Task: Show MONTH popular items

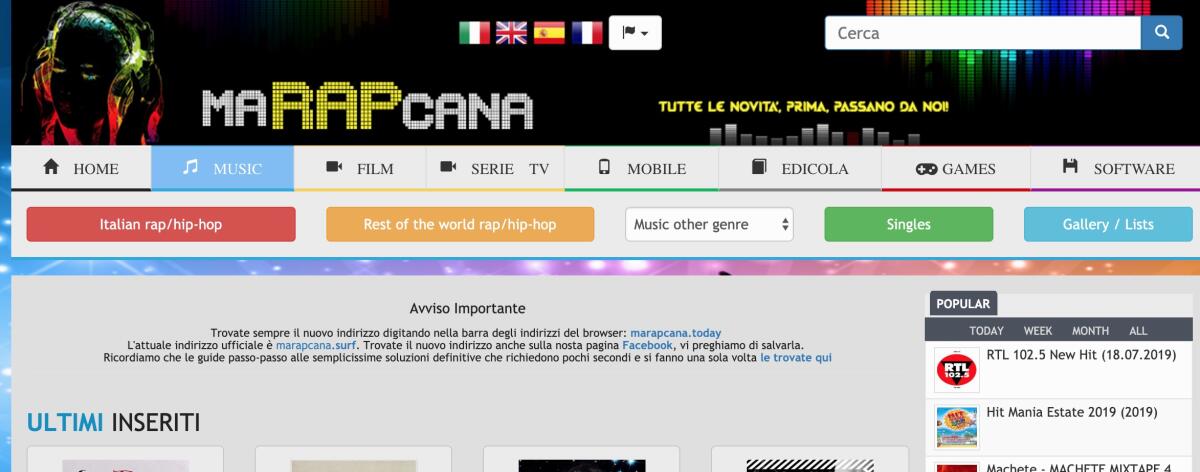Action: (x=1090, y=330)
